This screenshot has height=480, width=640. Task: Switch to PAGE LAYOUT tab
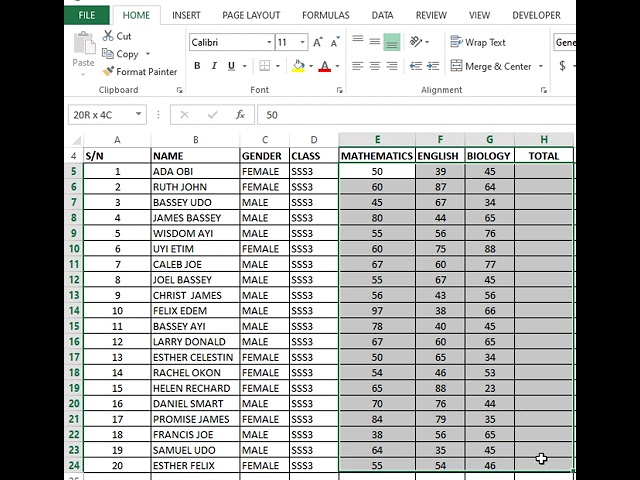[x=251, y=16]
